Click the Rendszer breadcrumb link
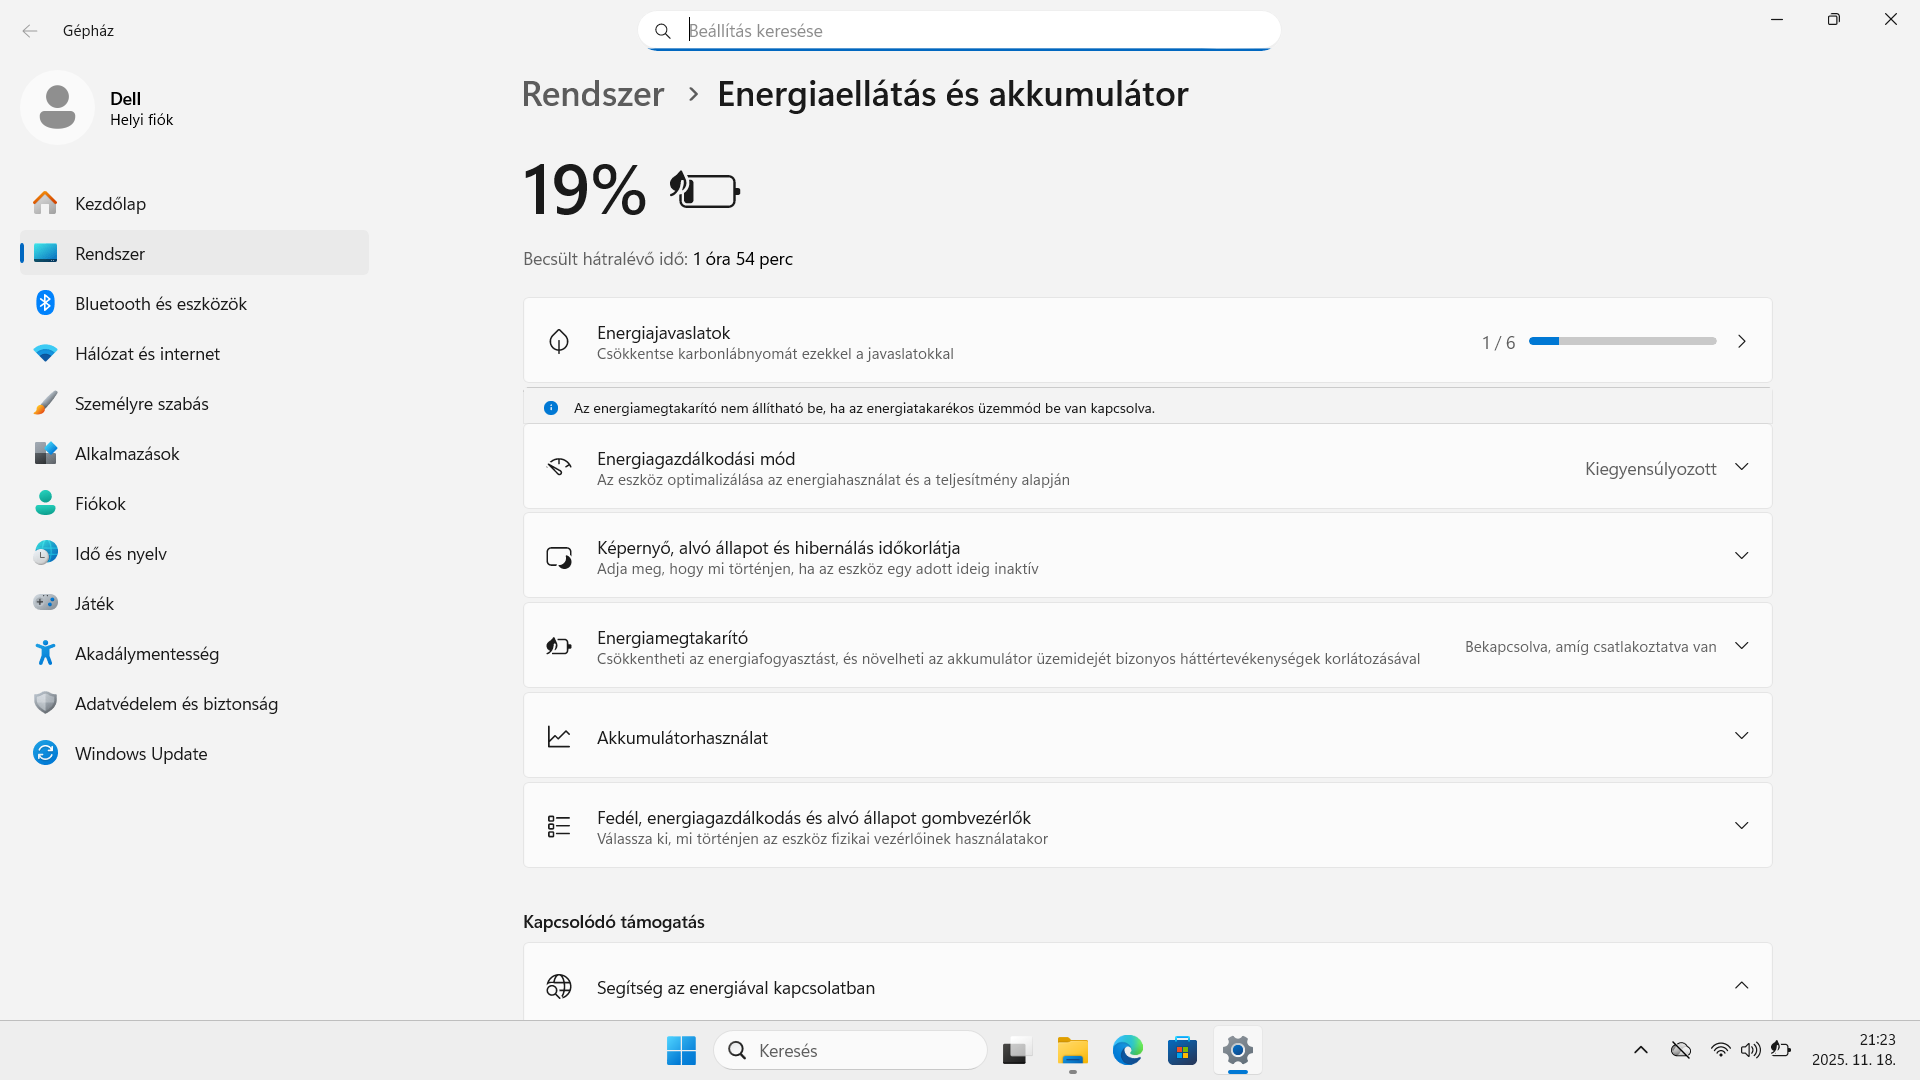The width and height of the screenshot is (1920, 1080). tap(592, 94)
